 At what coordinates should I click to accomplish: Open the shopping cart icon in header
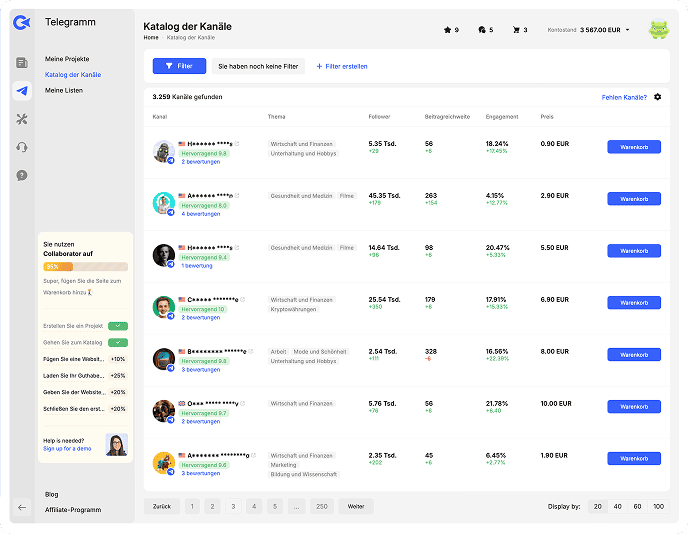[516, 30]
